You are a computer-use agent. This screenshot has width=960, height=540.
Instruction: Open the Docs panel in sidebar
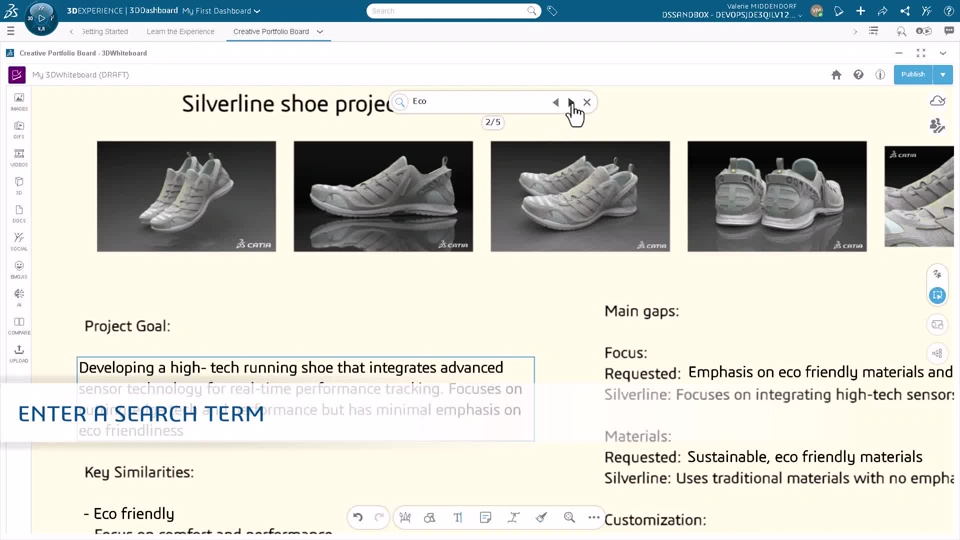[19, 214]
